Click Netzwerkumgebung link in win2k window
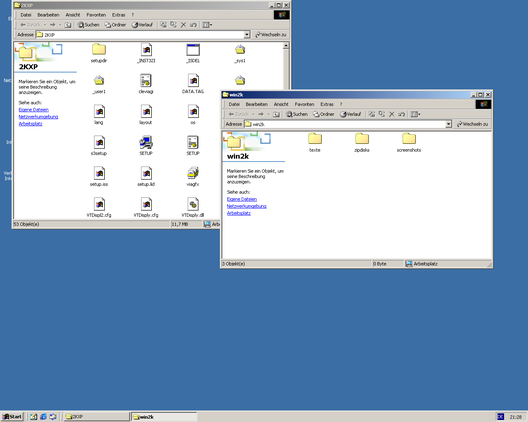This screenshot has height=422, width=528. (x=246, y=206)
